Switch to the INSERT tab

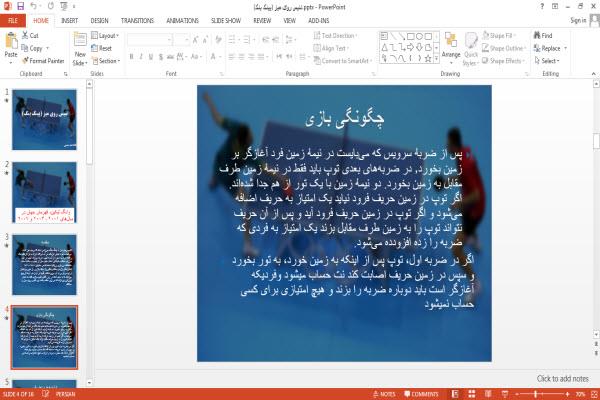[69, 21]
